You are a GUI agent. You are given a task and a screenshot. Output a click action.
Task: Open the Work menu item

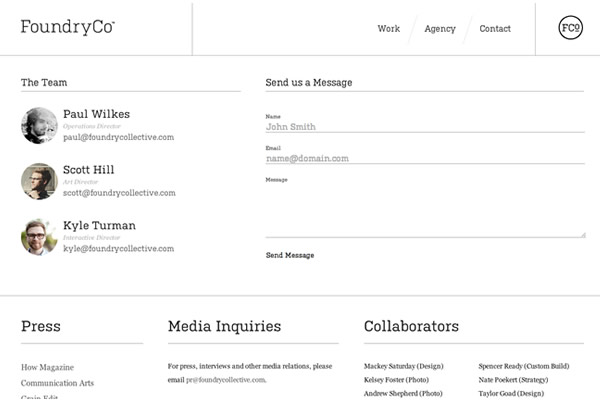click(388, 29)
